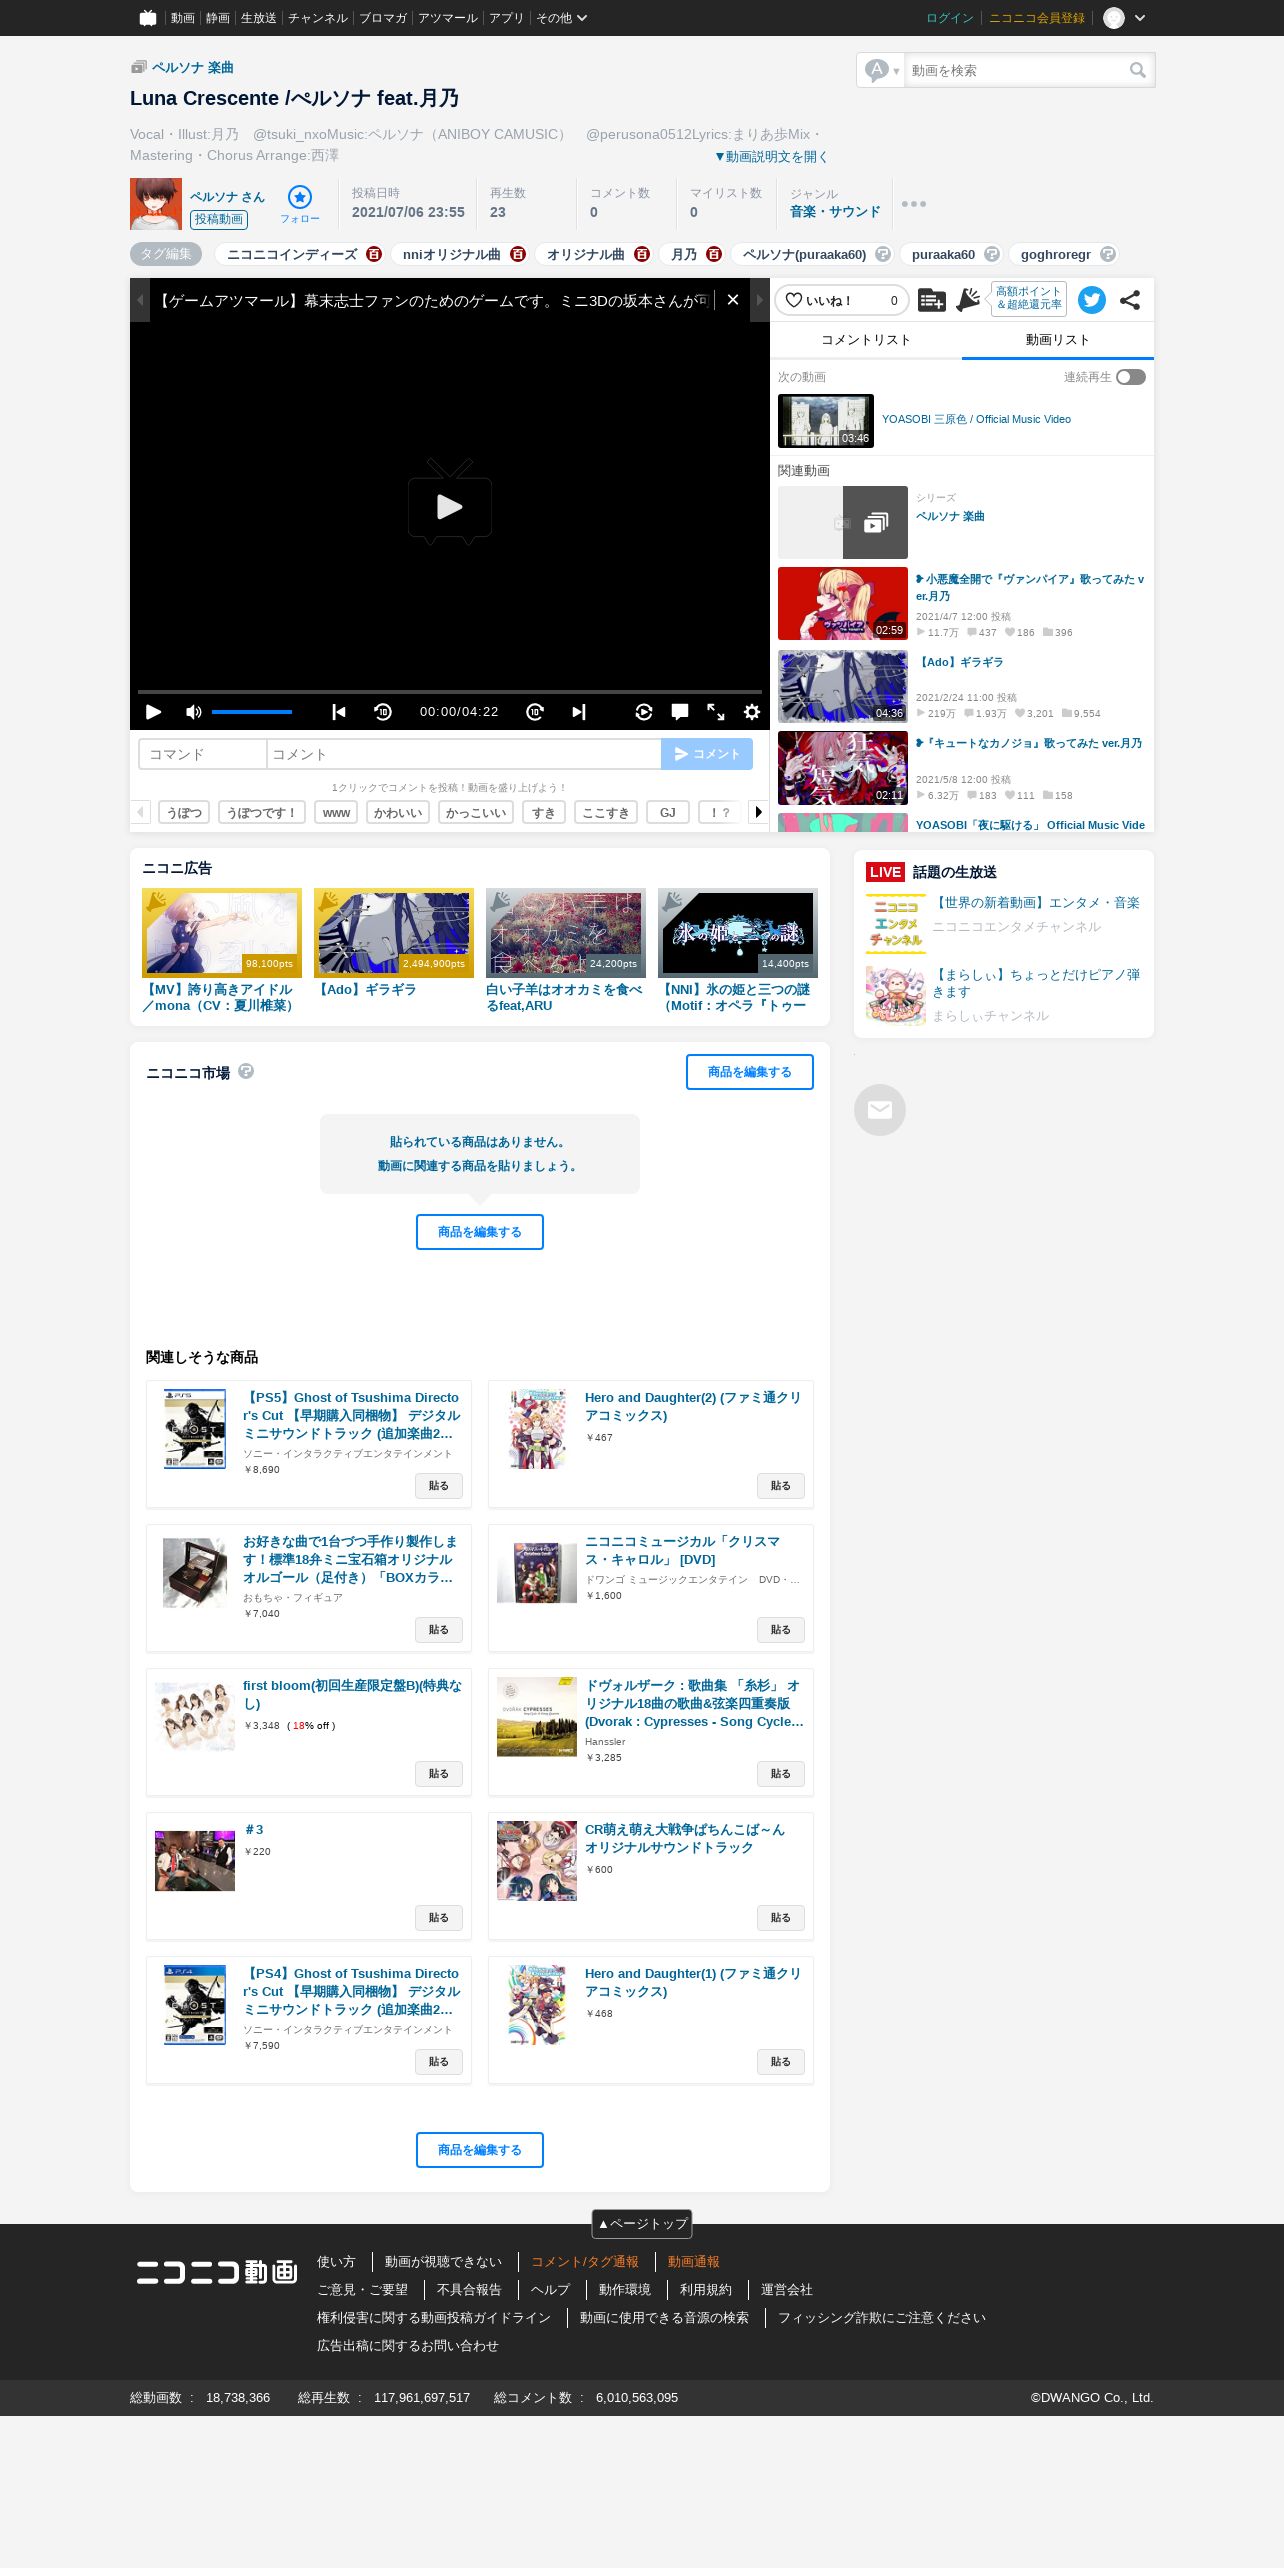The image size is (1284, 2568).
Task: Click the タグ編集 button
Action: click(x=166, y=254)
